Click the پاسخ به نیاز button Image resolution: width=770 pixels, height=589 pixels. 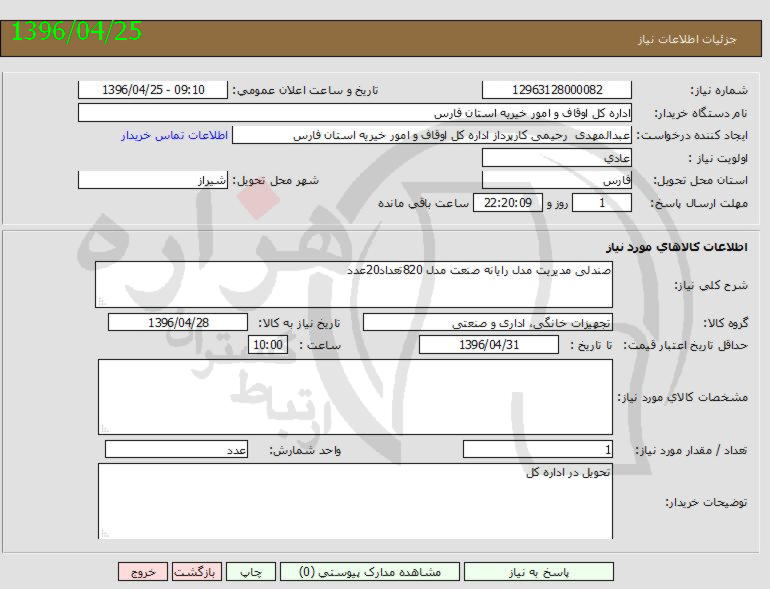538,572
